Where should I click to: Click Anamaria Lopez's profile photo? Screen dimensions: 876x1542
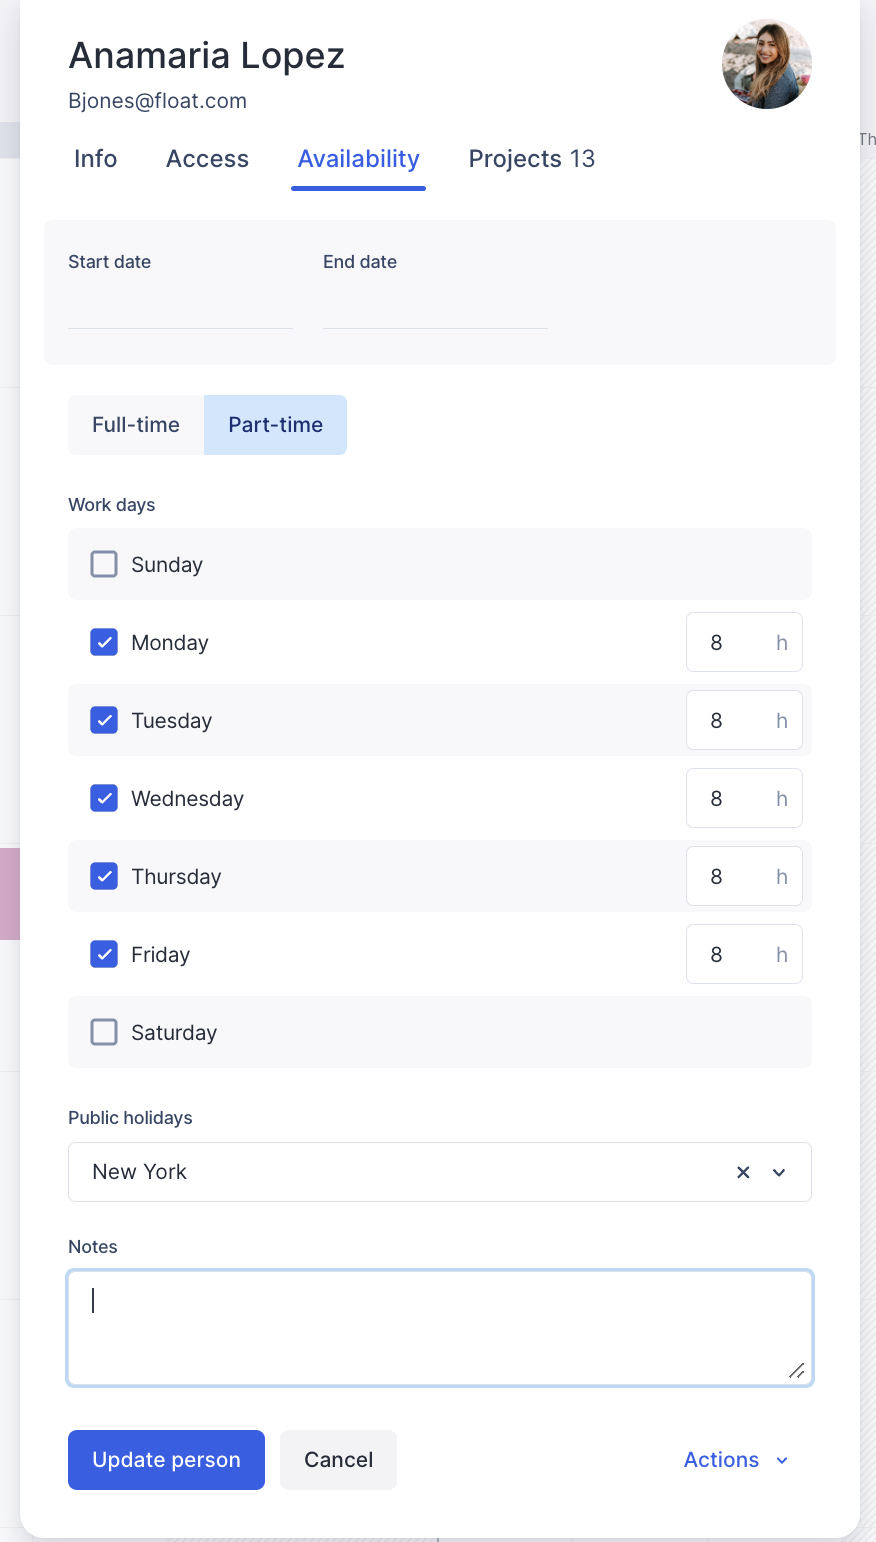pos(766,63)
